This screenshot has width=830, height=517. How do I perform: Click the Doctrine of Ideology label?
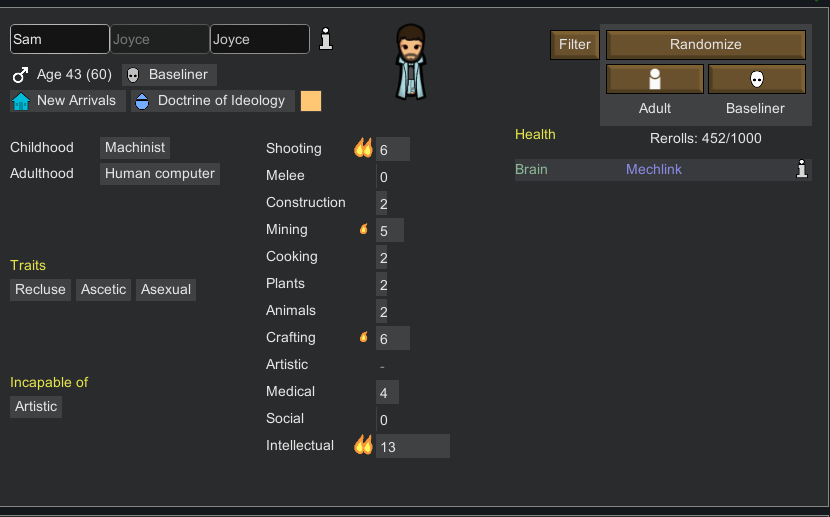pos(221,101)
